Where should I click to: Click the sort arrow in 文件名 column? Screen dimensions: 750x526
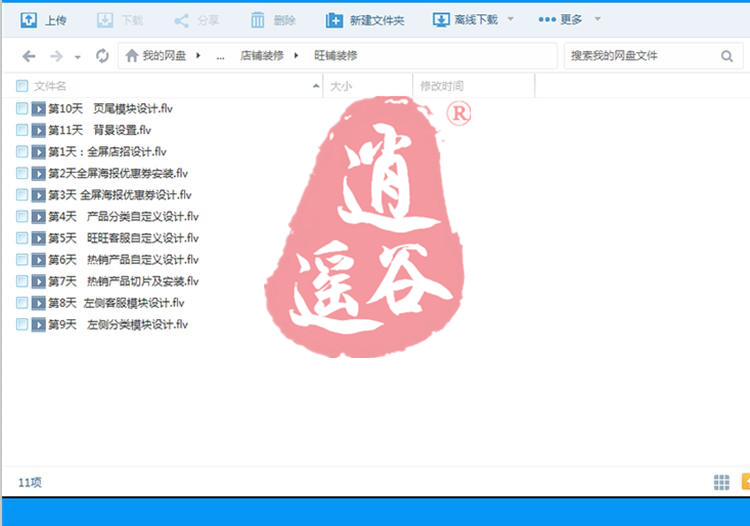click(316, 86)
